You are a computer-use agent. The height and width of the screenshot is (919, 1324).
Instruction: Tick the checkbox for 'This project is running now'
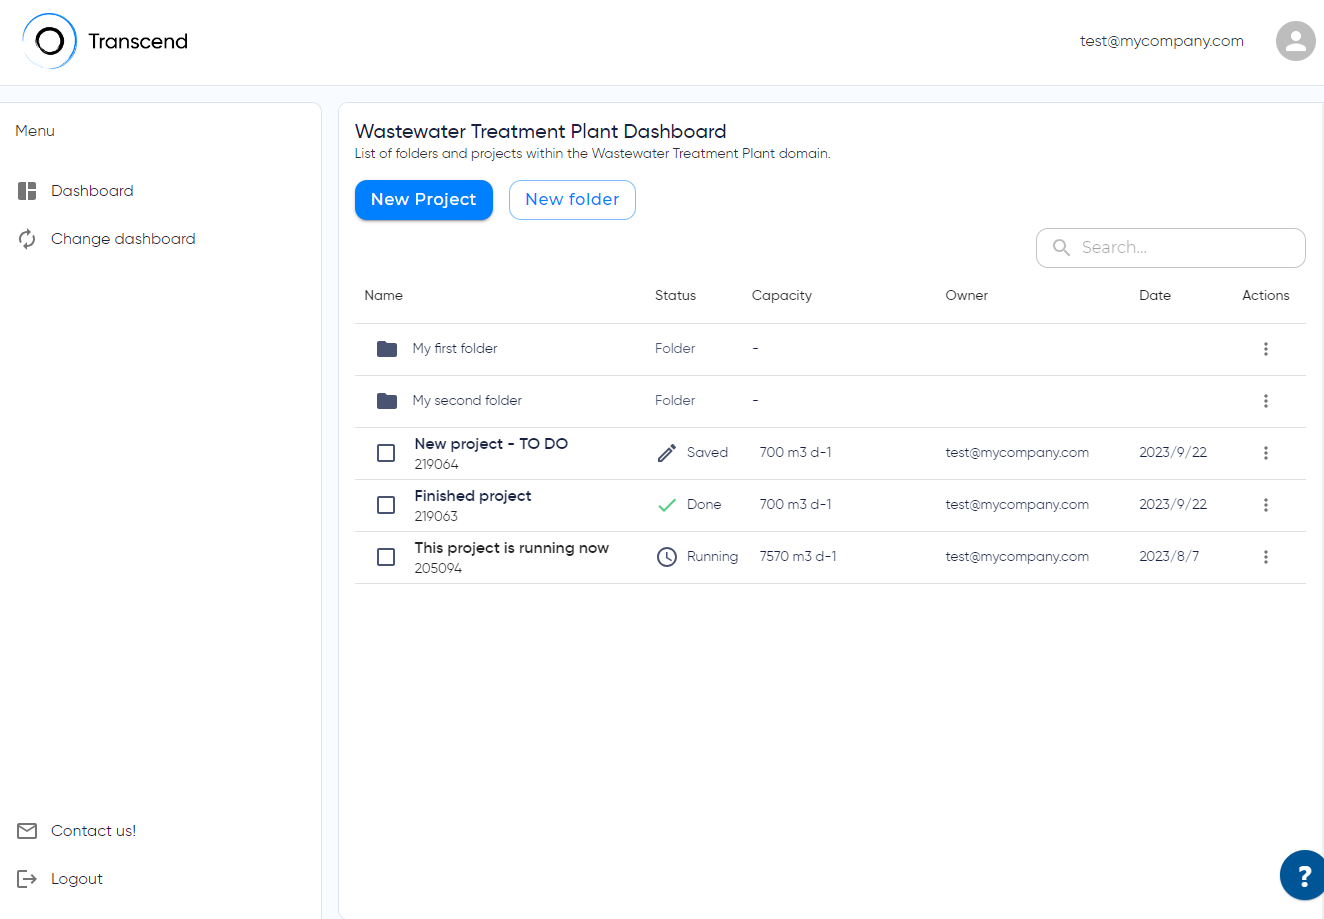[386, 556]
